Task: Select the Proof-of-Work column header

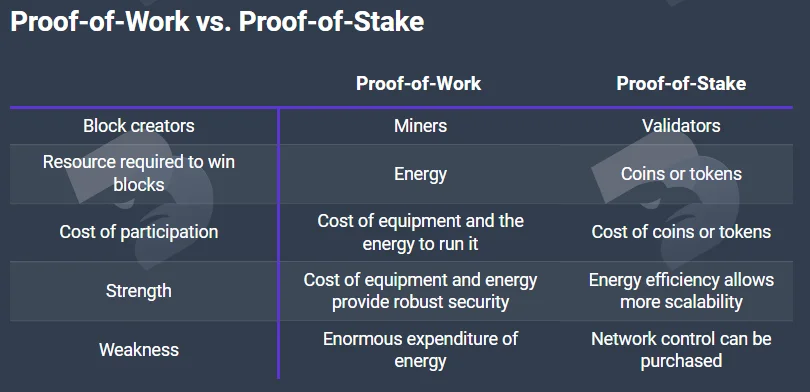Action: tap(418, 84)
